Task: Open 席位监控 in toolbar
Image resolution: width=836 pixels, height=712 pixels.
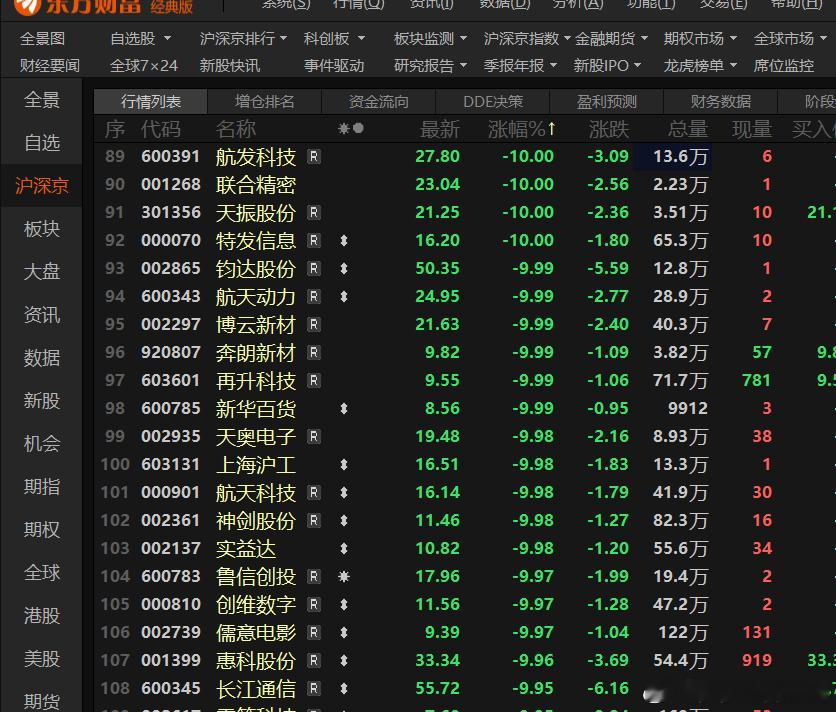Action: tap(784, 66)
